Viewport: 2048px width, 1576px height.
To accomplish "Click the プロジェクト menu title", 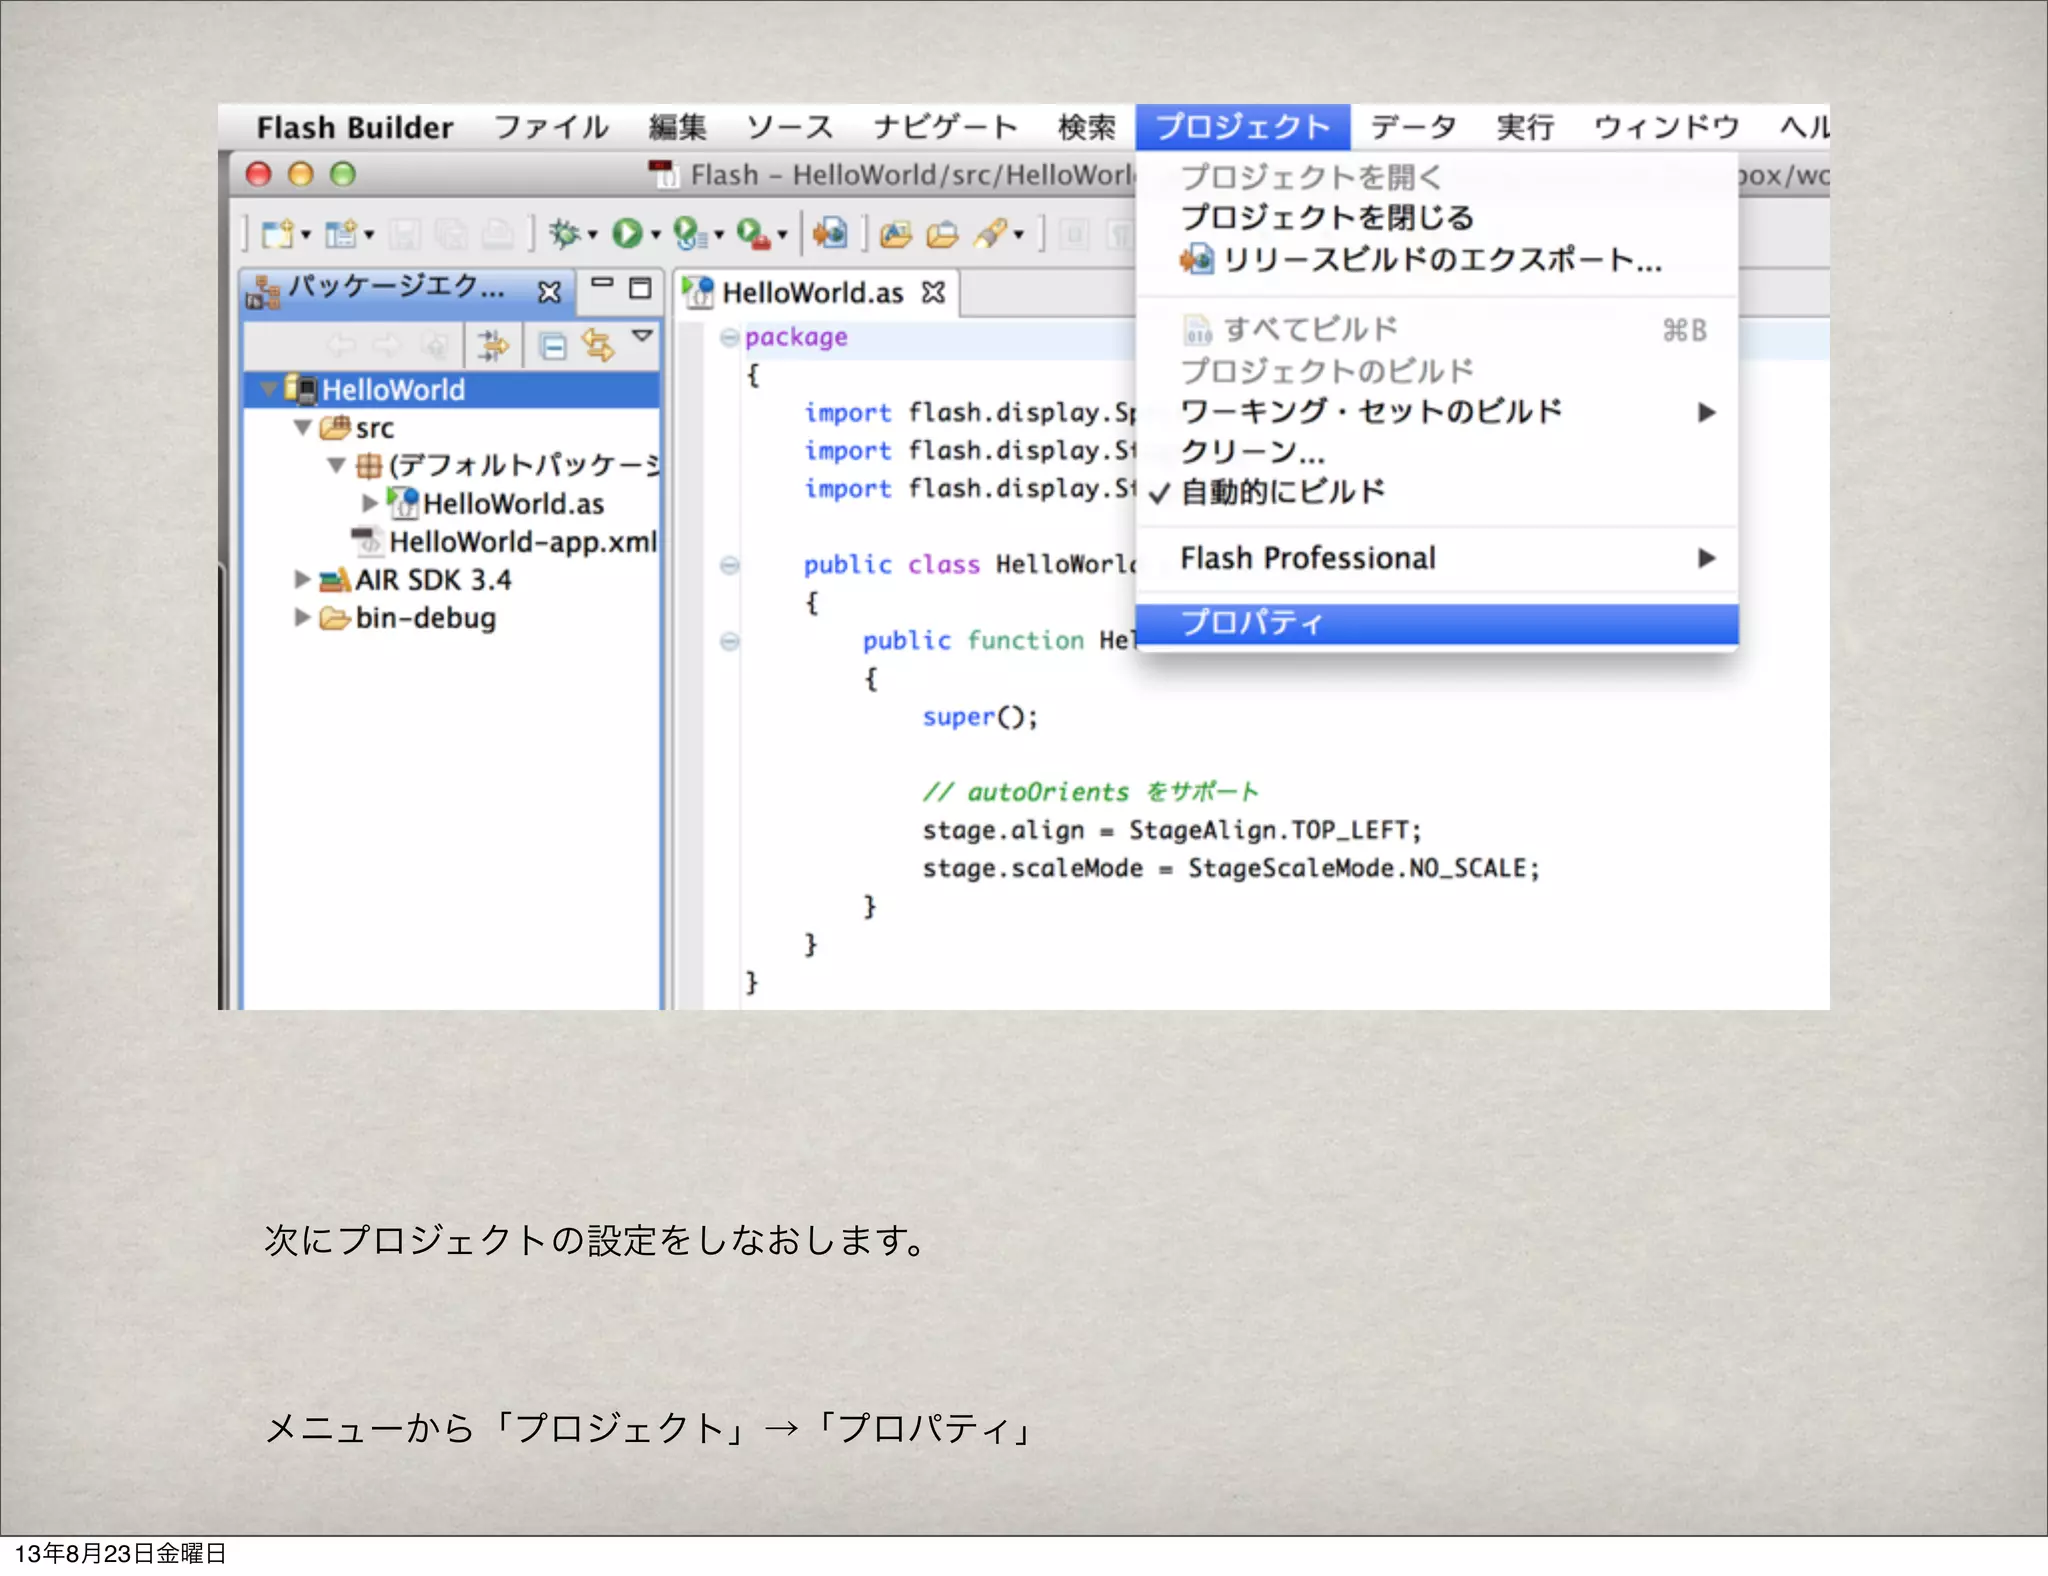I will pos(1243,127).
